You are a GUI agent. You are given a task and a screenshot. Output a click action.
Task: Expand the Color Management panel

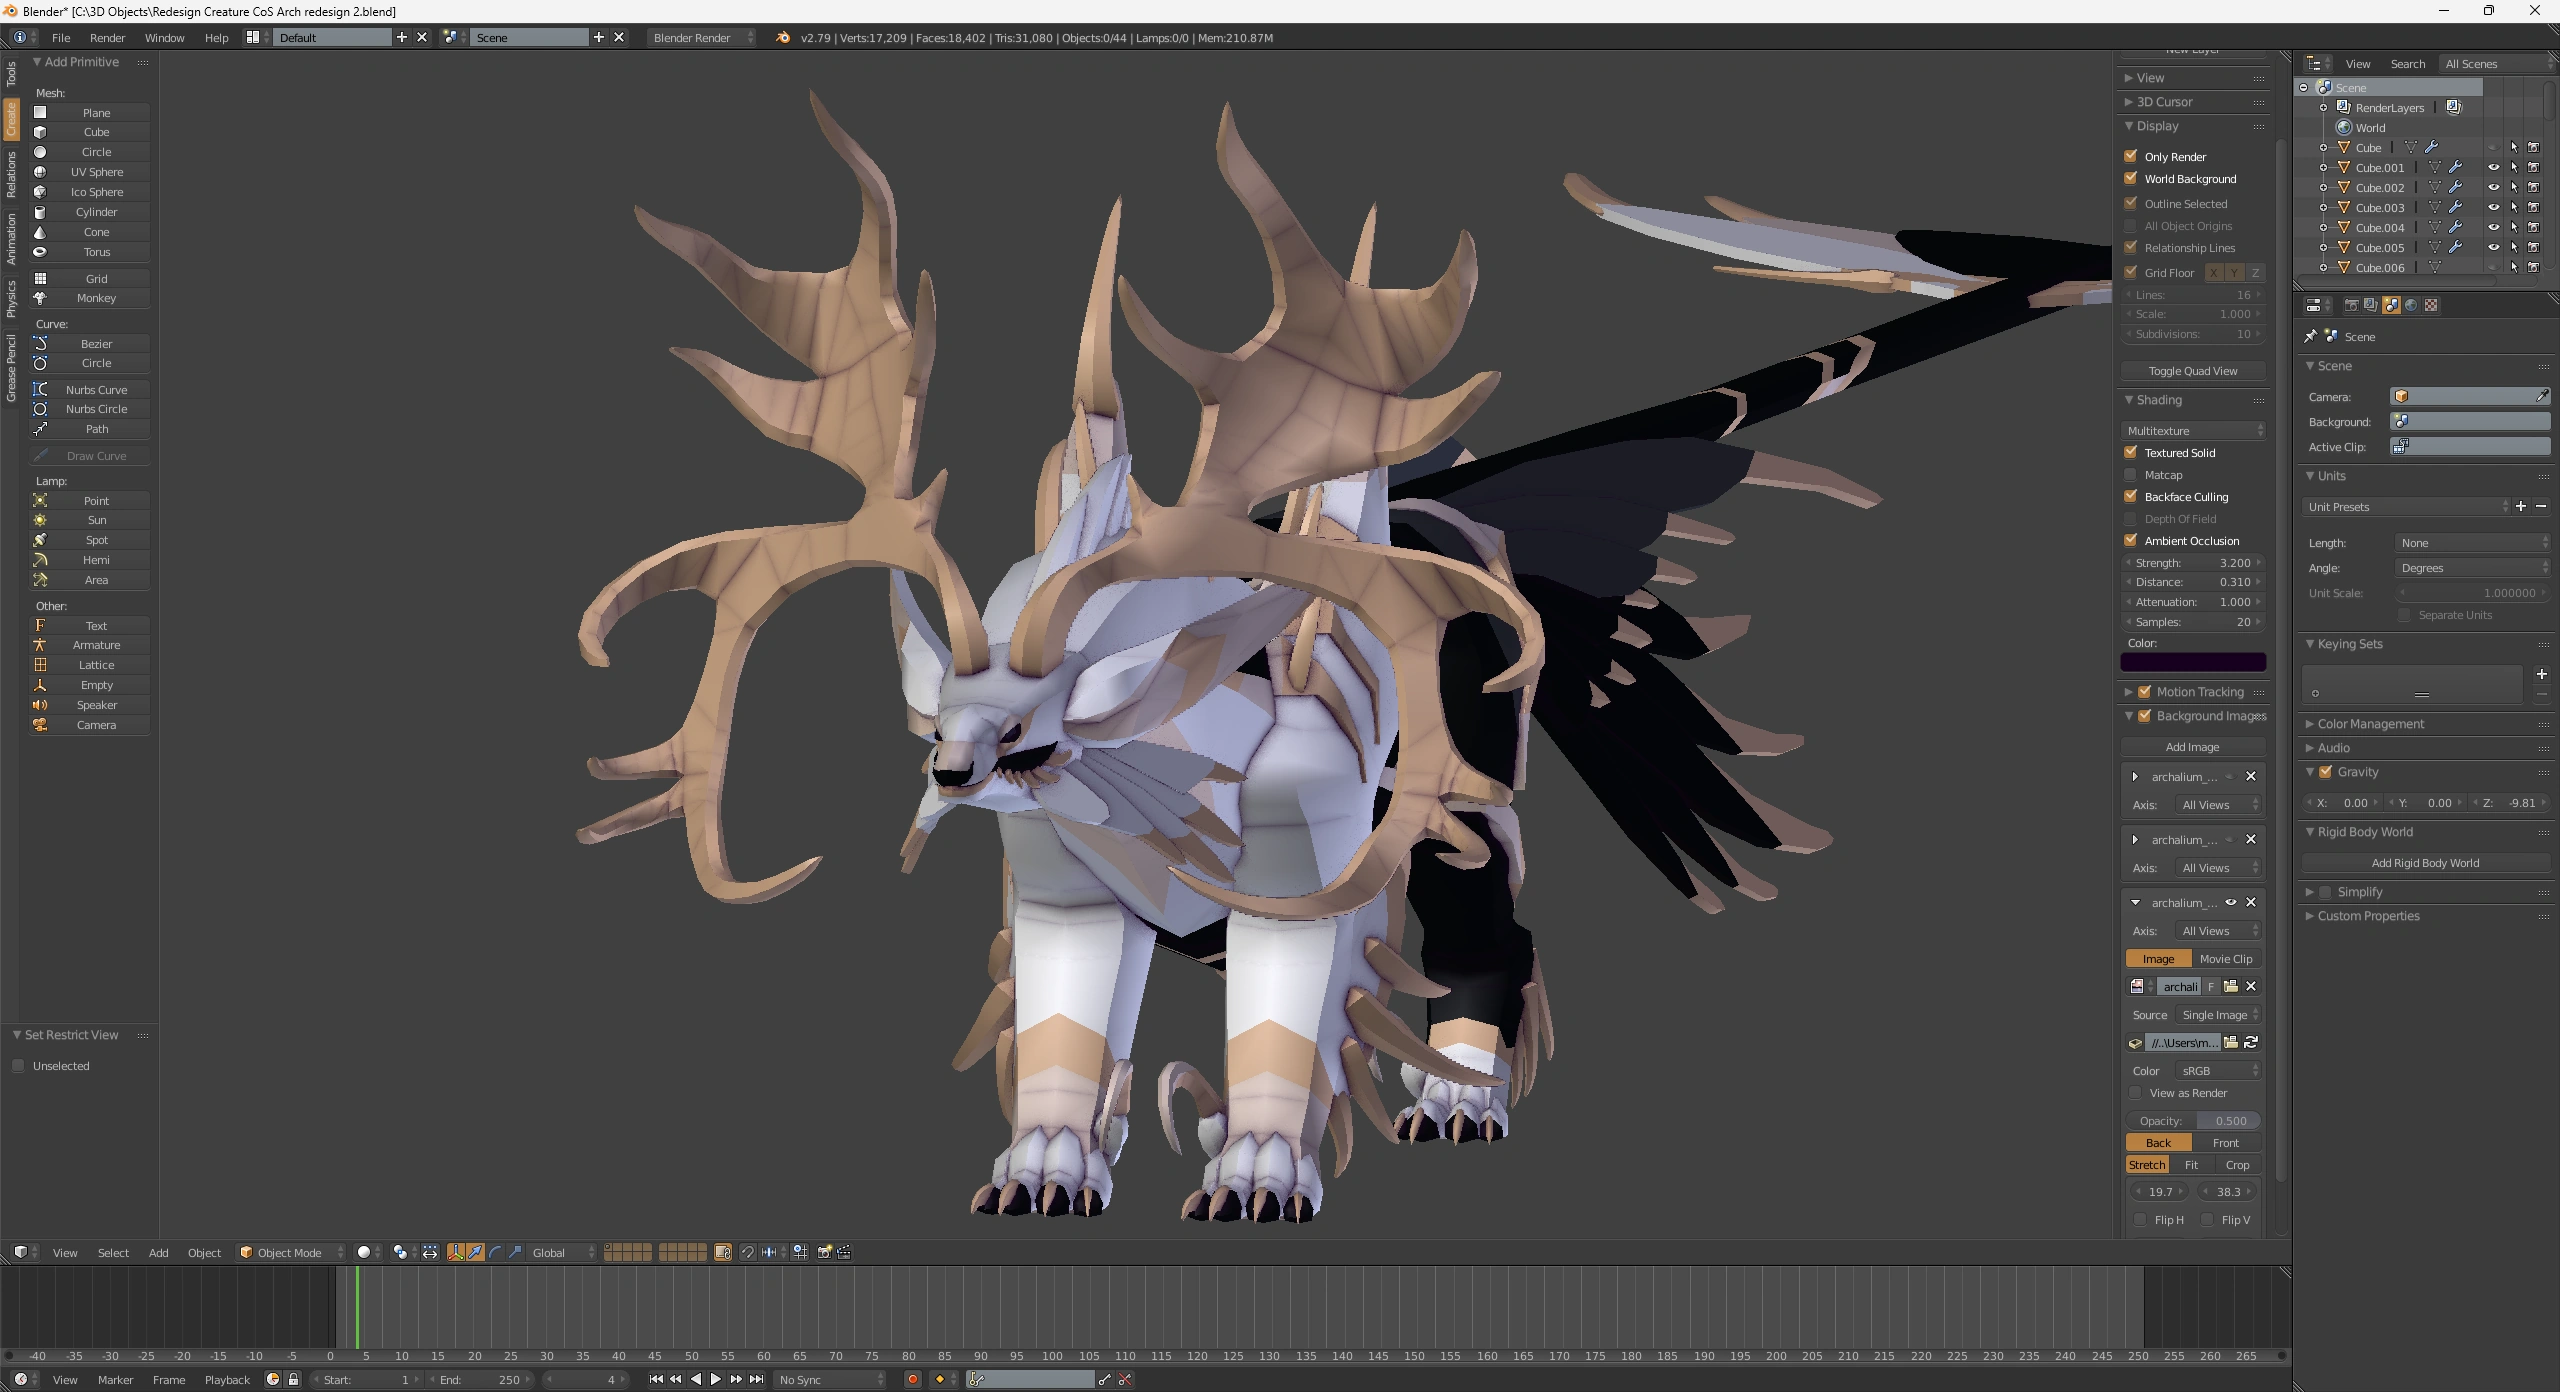point(2370,724)
